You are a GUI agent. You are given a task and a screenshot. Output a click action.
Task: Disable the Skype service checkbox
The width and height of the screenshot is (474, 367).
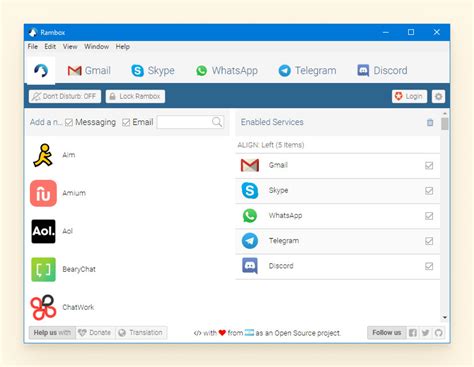(429, 191)
